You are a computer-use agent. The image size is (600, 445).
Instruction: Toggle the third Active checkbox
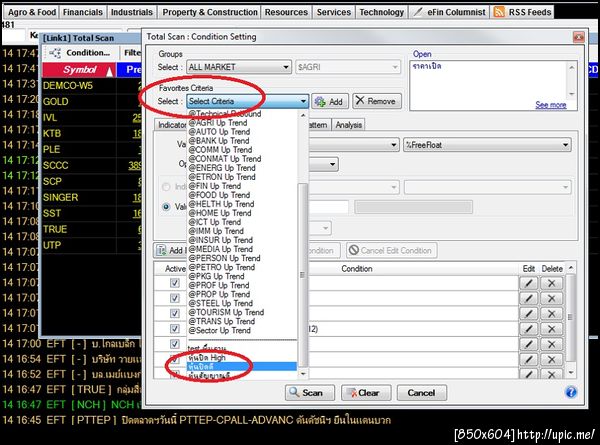tap(175, 313)
